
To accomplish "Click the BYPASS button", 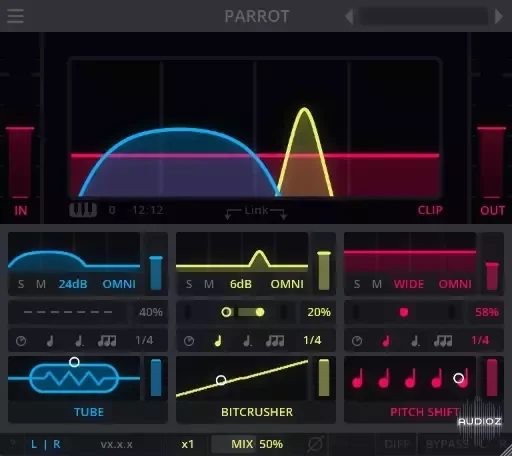I will pos(447,444).
